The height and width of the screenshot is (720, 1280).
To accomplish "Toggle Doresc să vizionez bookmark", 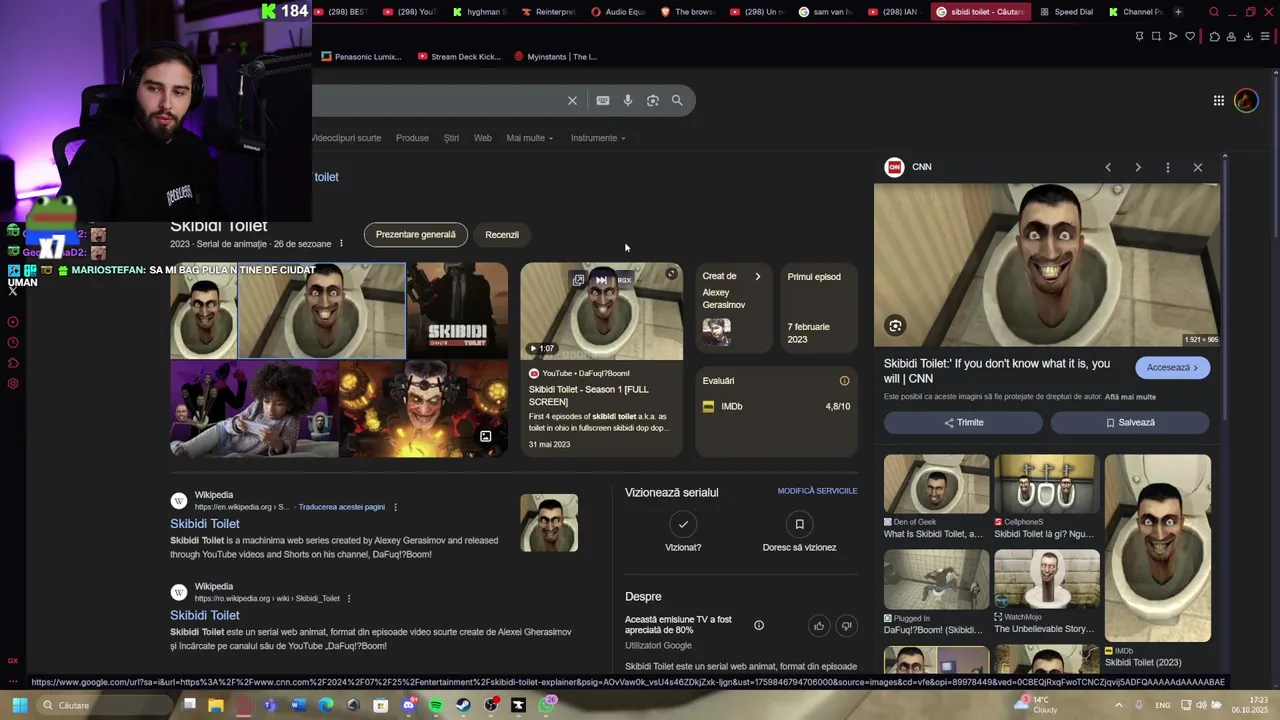I will [799, 524].
